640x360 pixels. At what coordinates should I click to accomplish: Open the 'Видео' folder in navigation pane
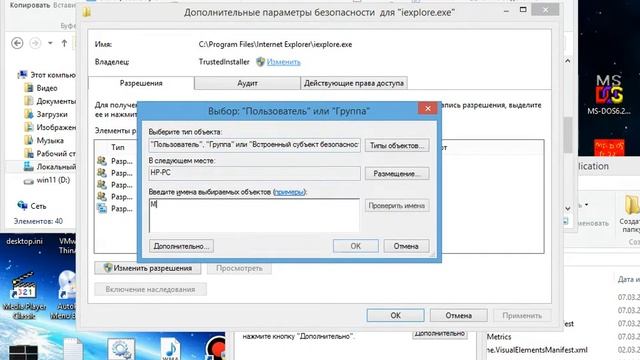(x=41, y=88)
